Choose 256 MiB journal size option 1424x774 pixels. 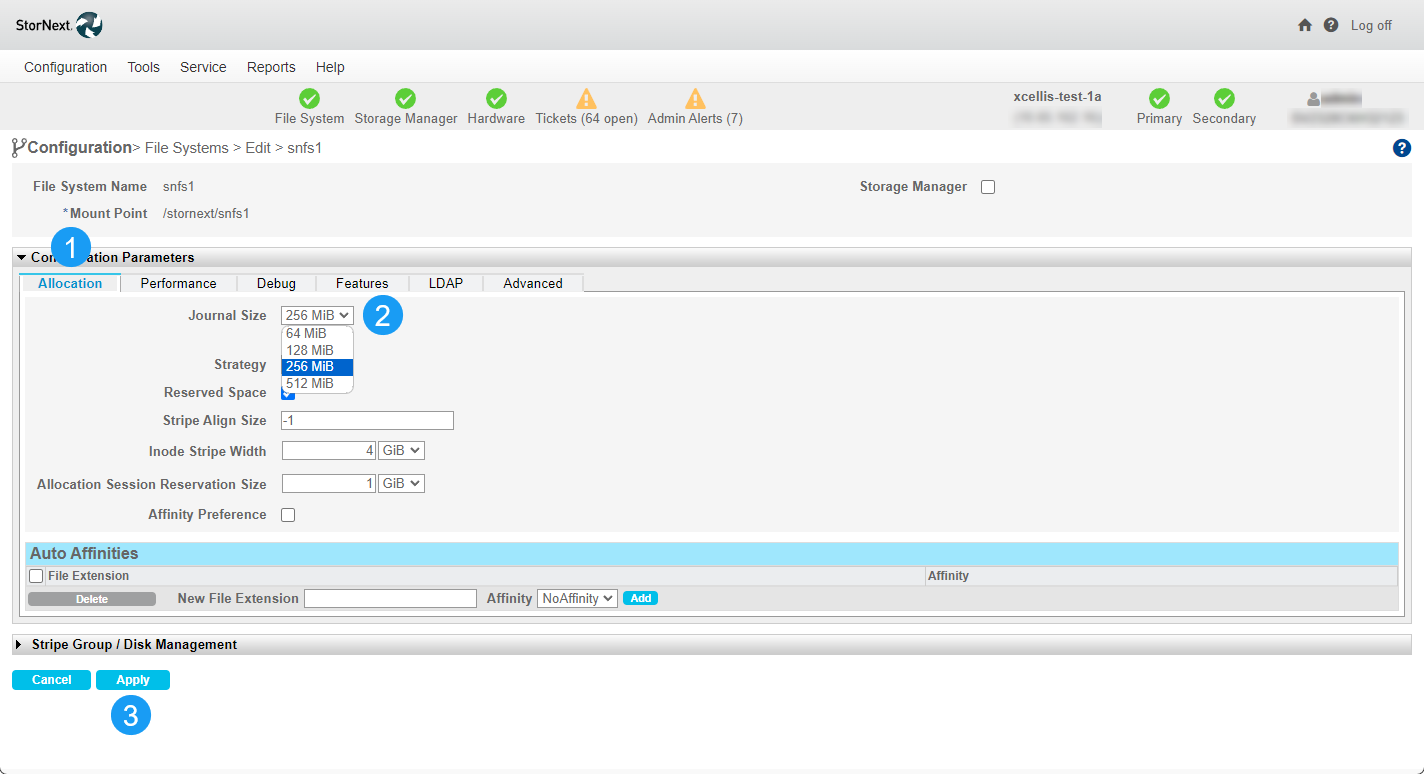pyautogui.click(x=317, y=367)
